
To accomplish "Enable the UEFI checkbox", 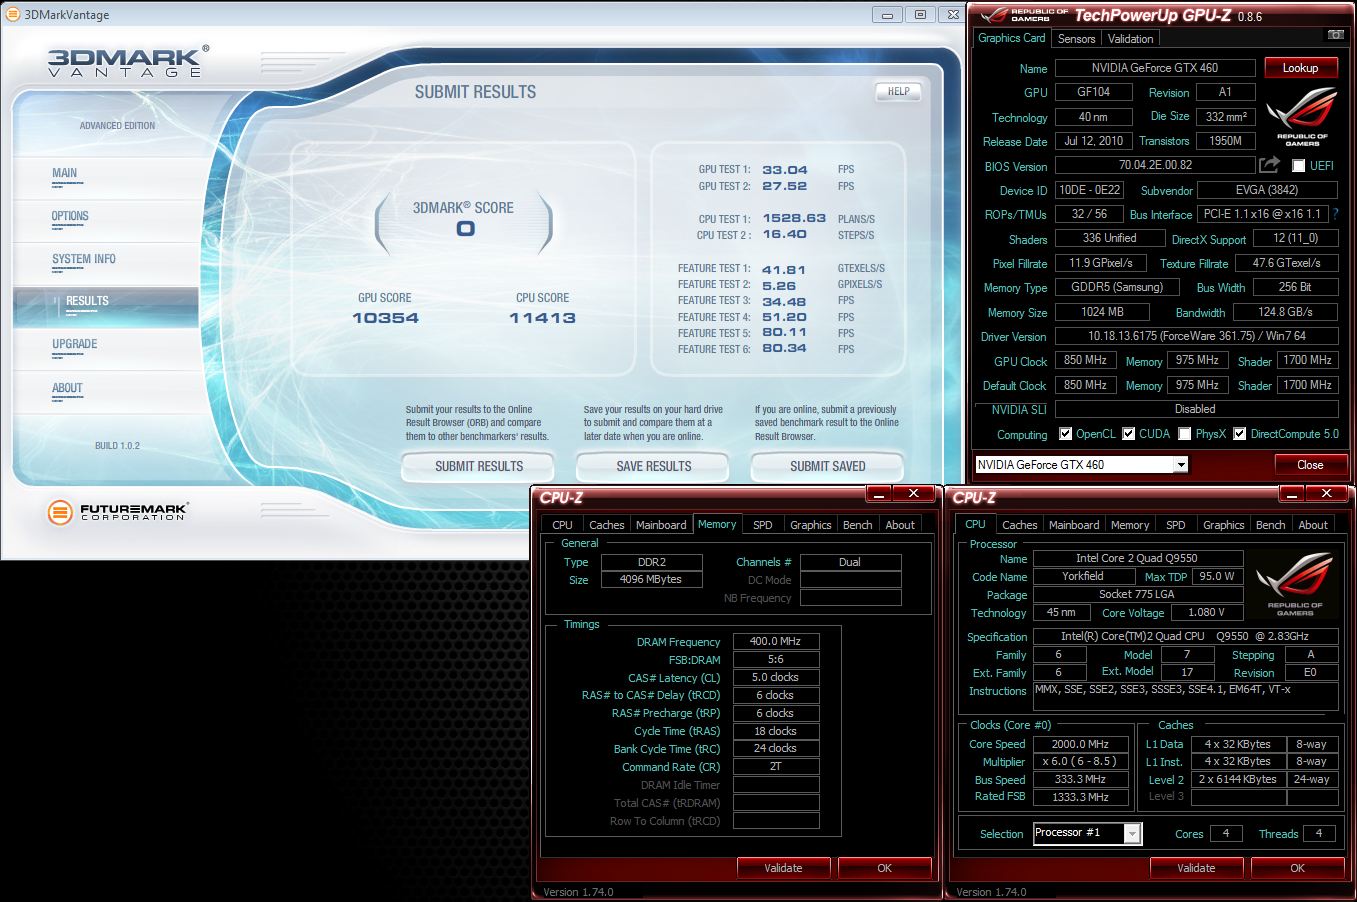I will 1298,166.
